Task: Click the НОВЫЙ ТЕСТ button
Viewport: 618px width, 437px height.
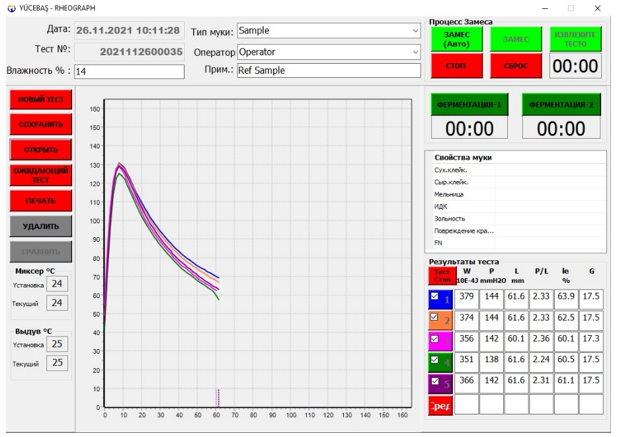Action: click(41, 99)
